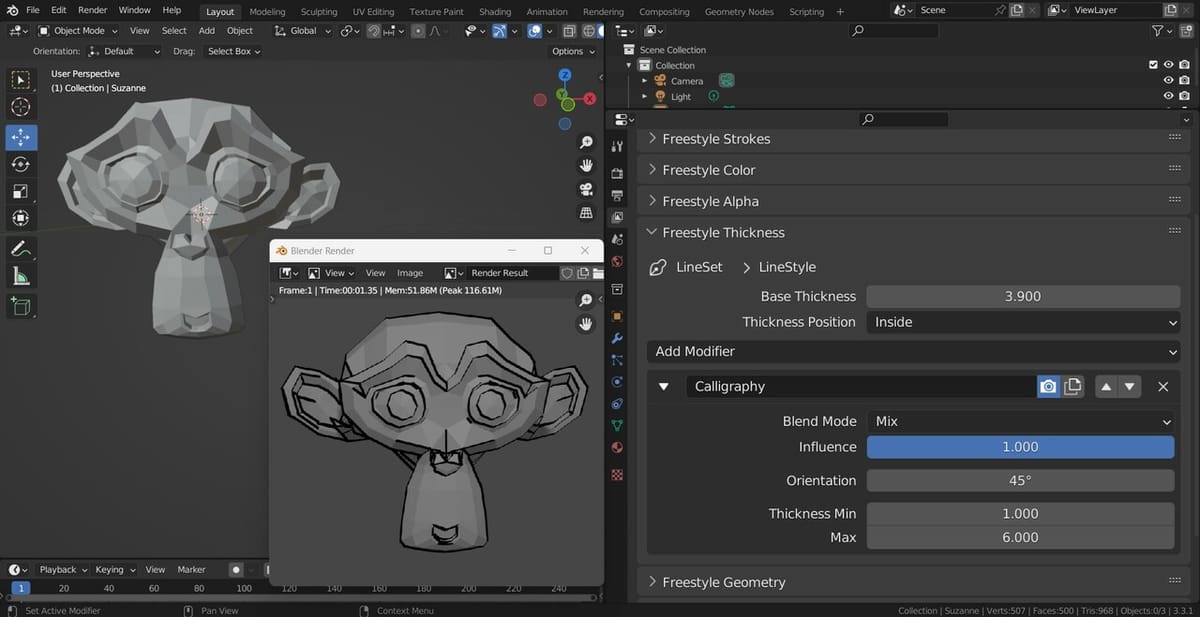Click the 3D viewport pan hand icon
The image size is (1200, 617).
pyautogui.click(x=586, y=166)
